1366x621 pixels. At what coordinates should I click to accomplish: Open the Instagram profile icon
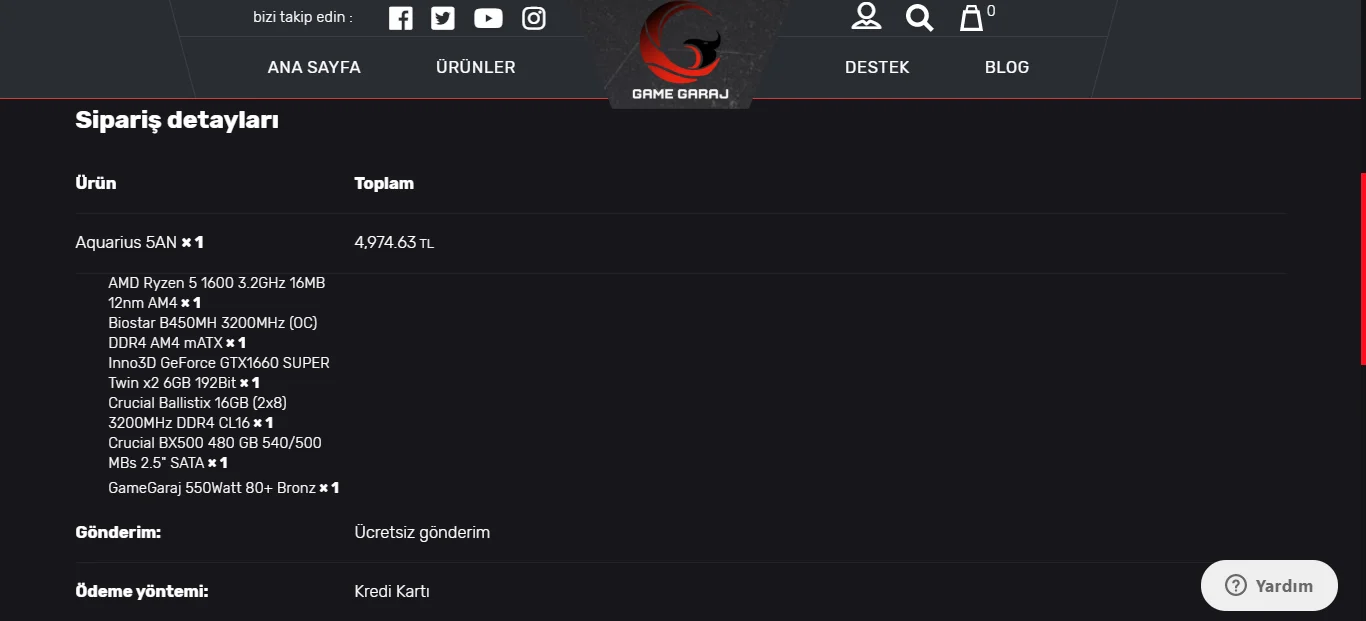[x=534, y=18]
